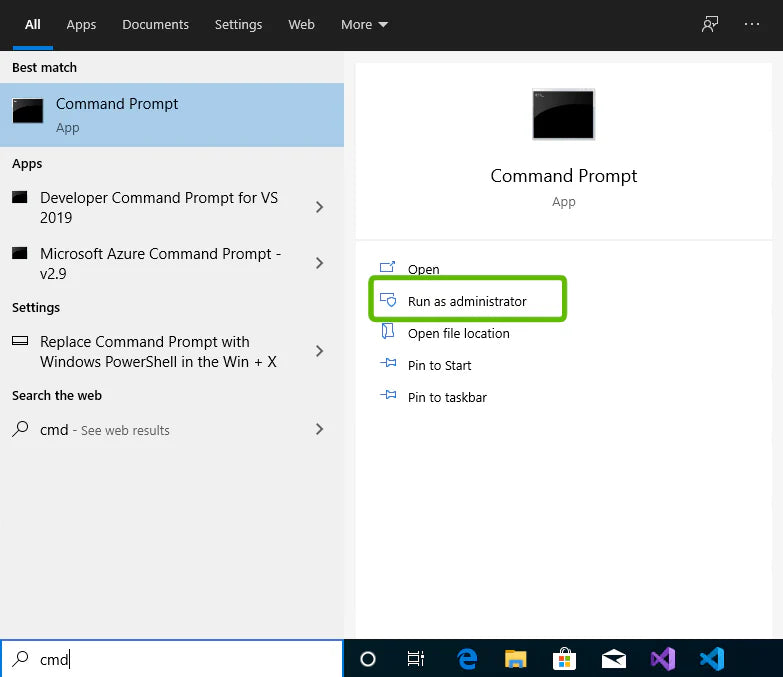This screenshot has height=677, width=783.
Task: Launch Visual Studio Code from taskbar
Action: (711, 659)
